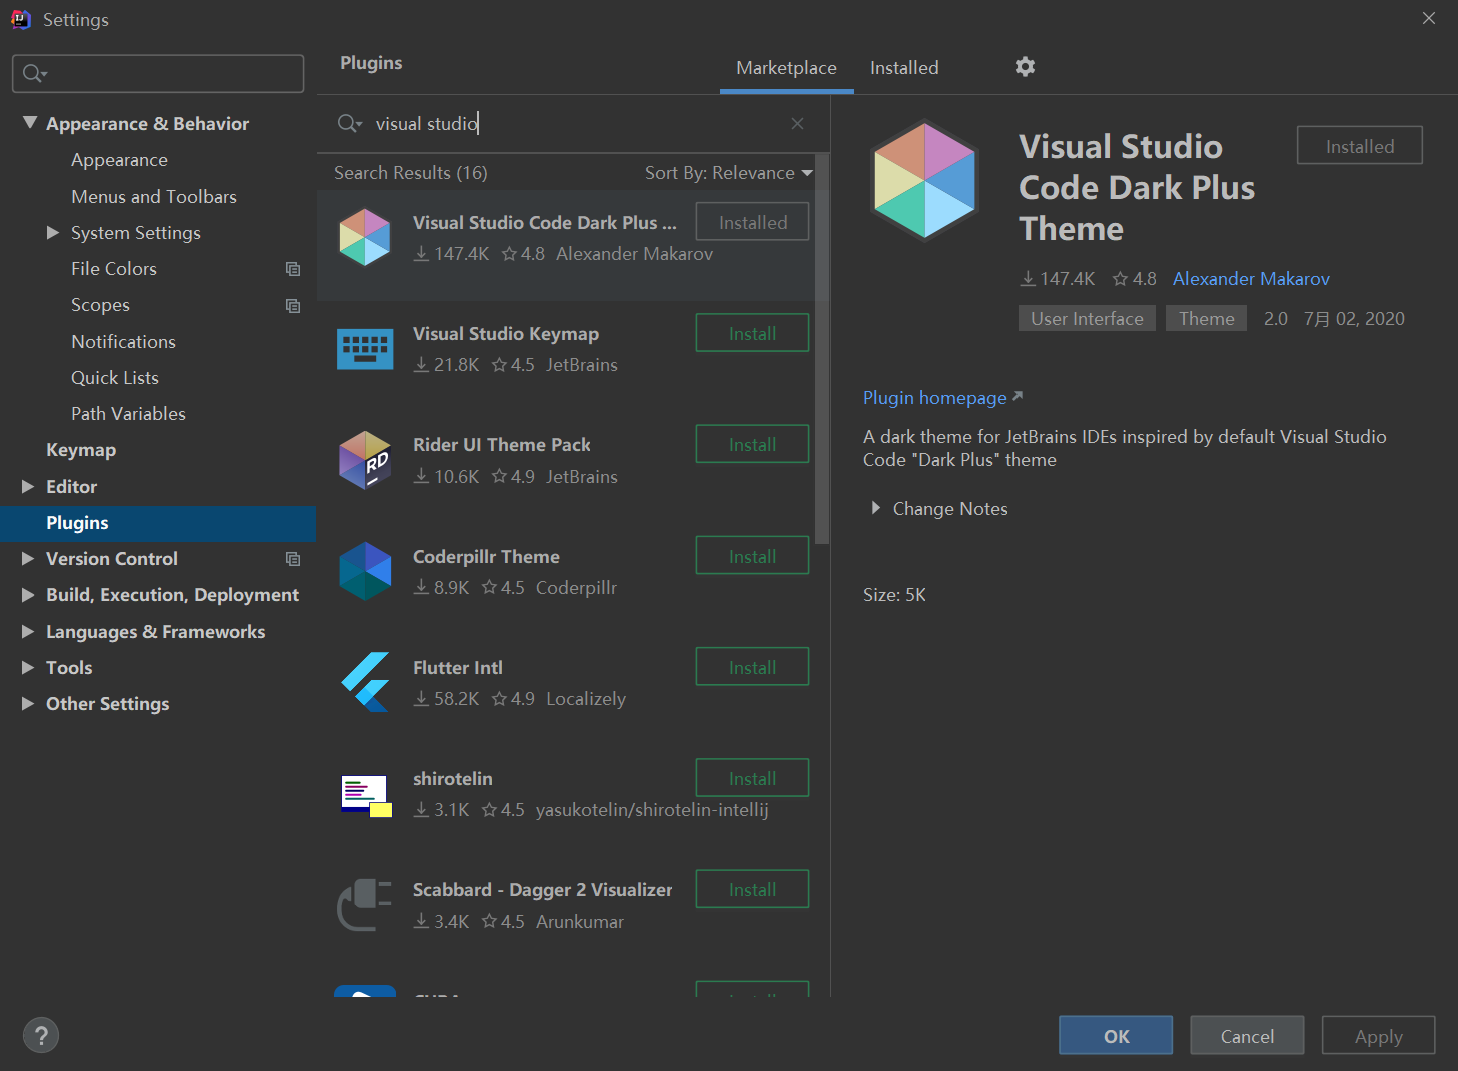Click the Version Control project-level icon
The width and height of the screenshot is (1458, 1071).
293,559
